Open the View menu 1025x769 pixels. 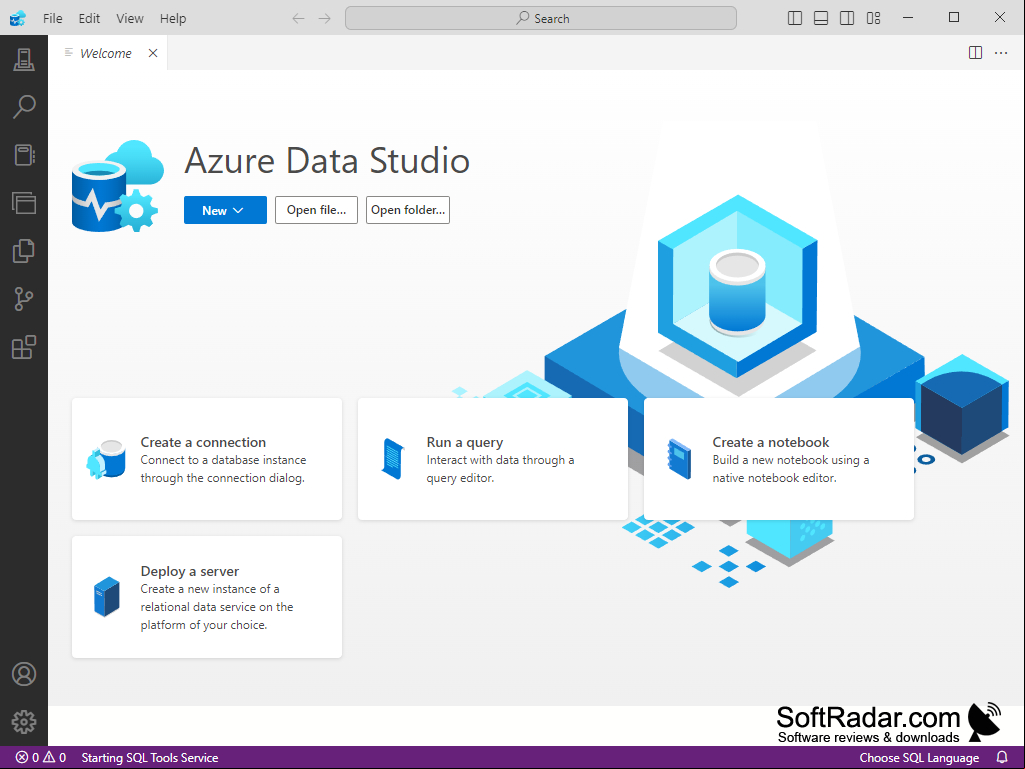pyautogui.click(x=129, y=18)
